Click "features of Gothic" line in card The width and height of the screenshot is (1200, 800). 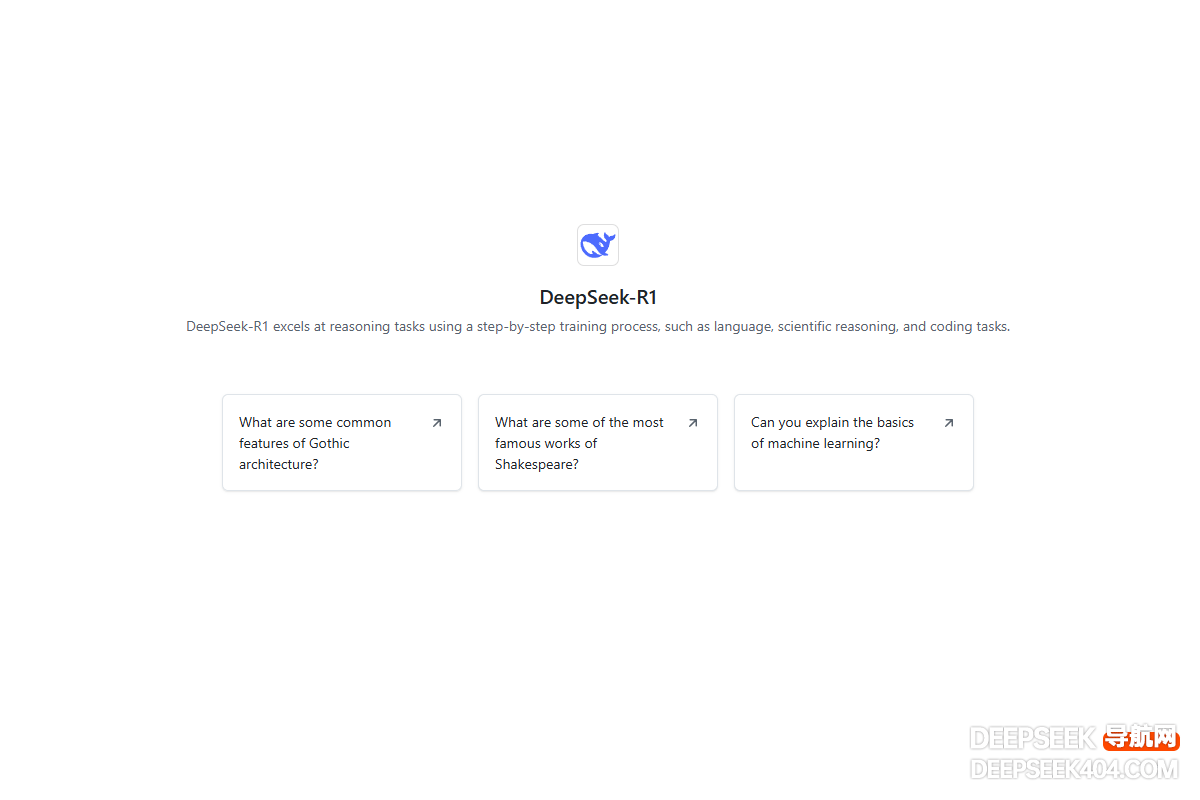tap(294, 444)
